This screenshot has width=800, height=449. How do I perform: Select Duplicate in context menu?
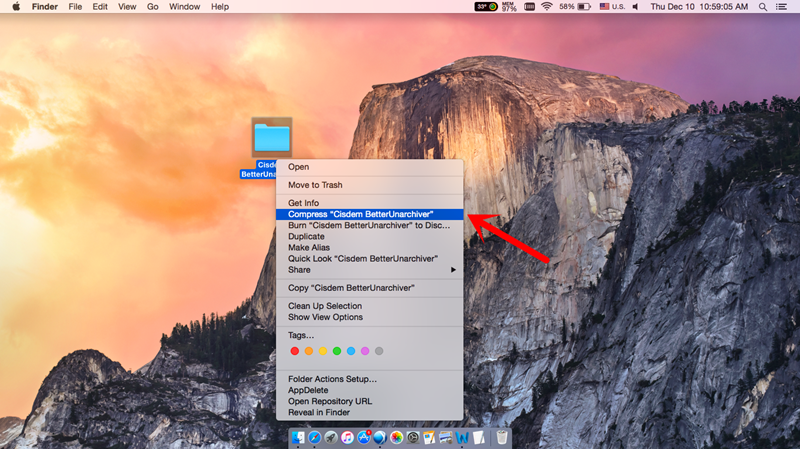(x=369, y=237)
